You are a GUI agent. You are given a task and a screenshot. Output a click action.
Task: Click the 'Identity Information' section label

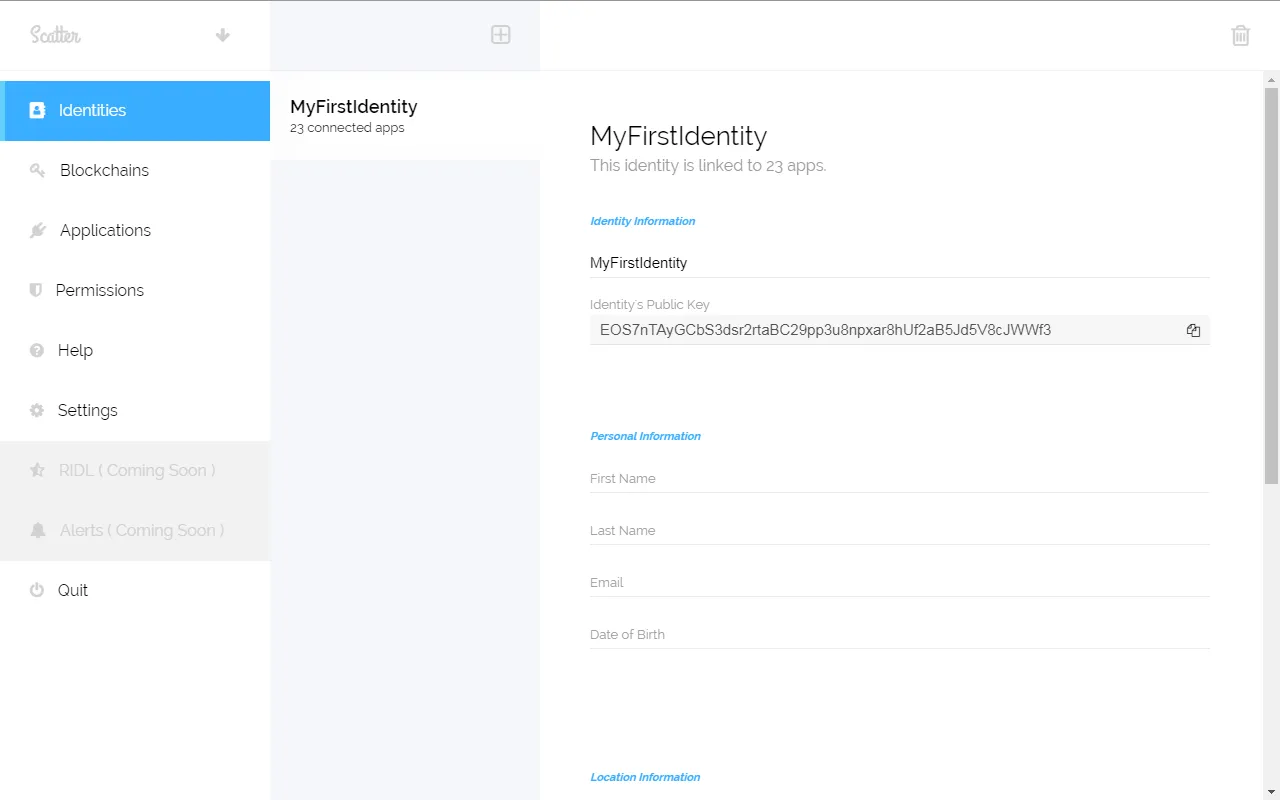click(x=643, y=221)
